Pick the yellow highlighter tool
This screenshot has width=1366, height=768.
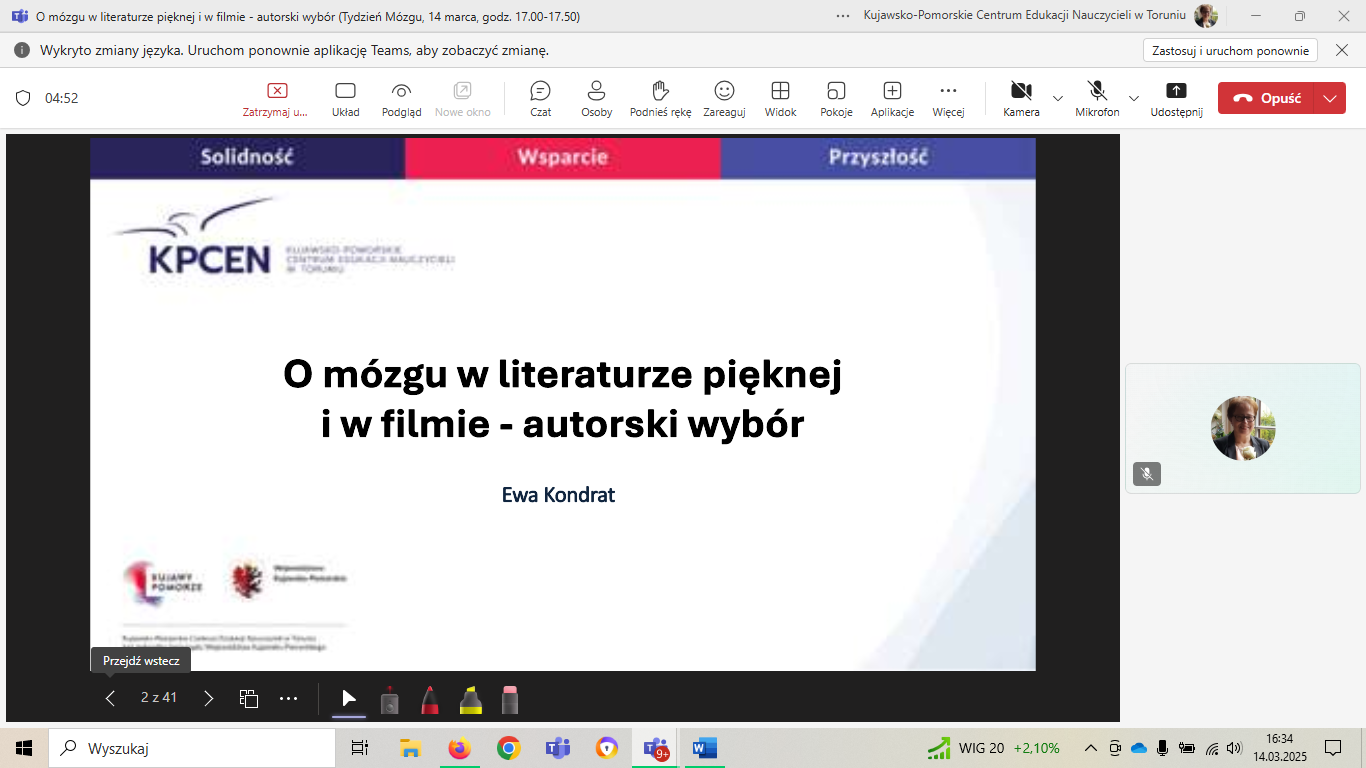pyautogui.click(x=470, y=700)
